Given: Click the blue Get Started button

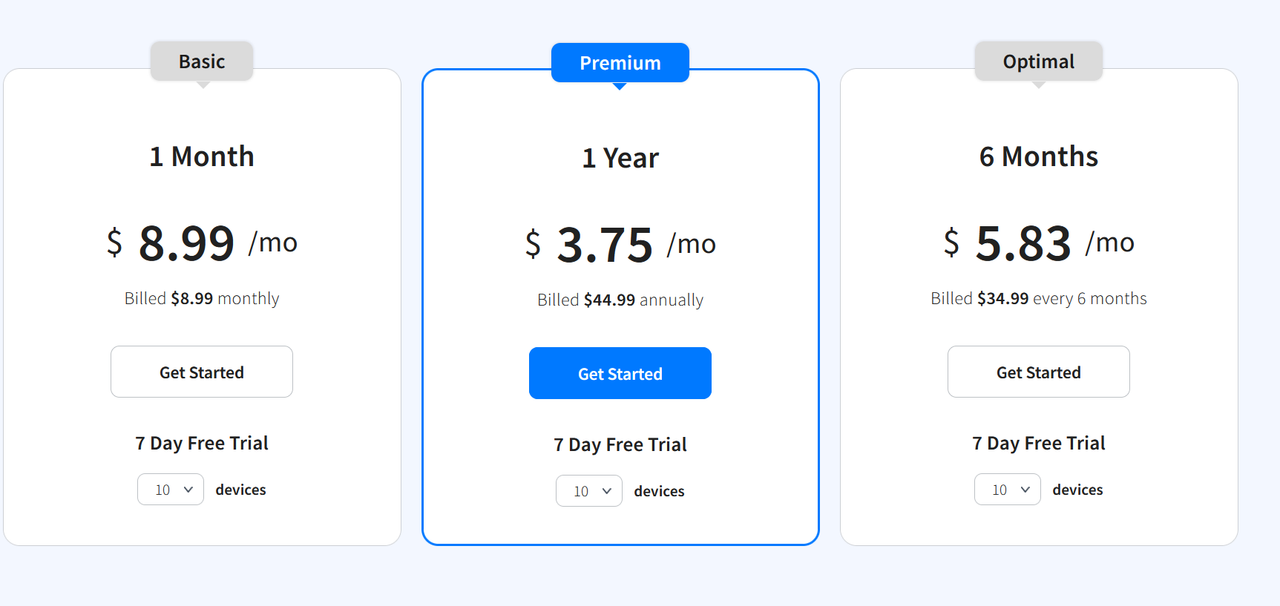Looking at the screenshot, I should pyautogui.click(x=620, y=373).
